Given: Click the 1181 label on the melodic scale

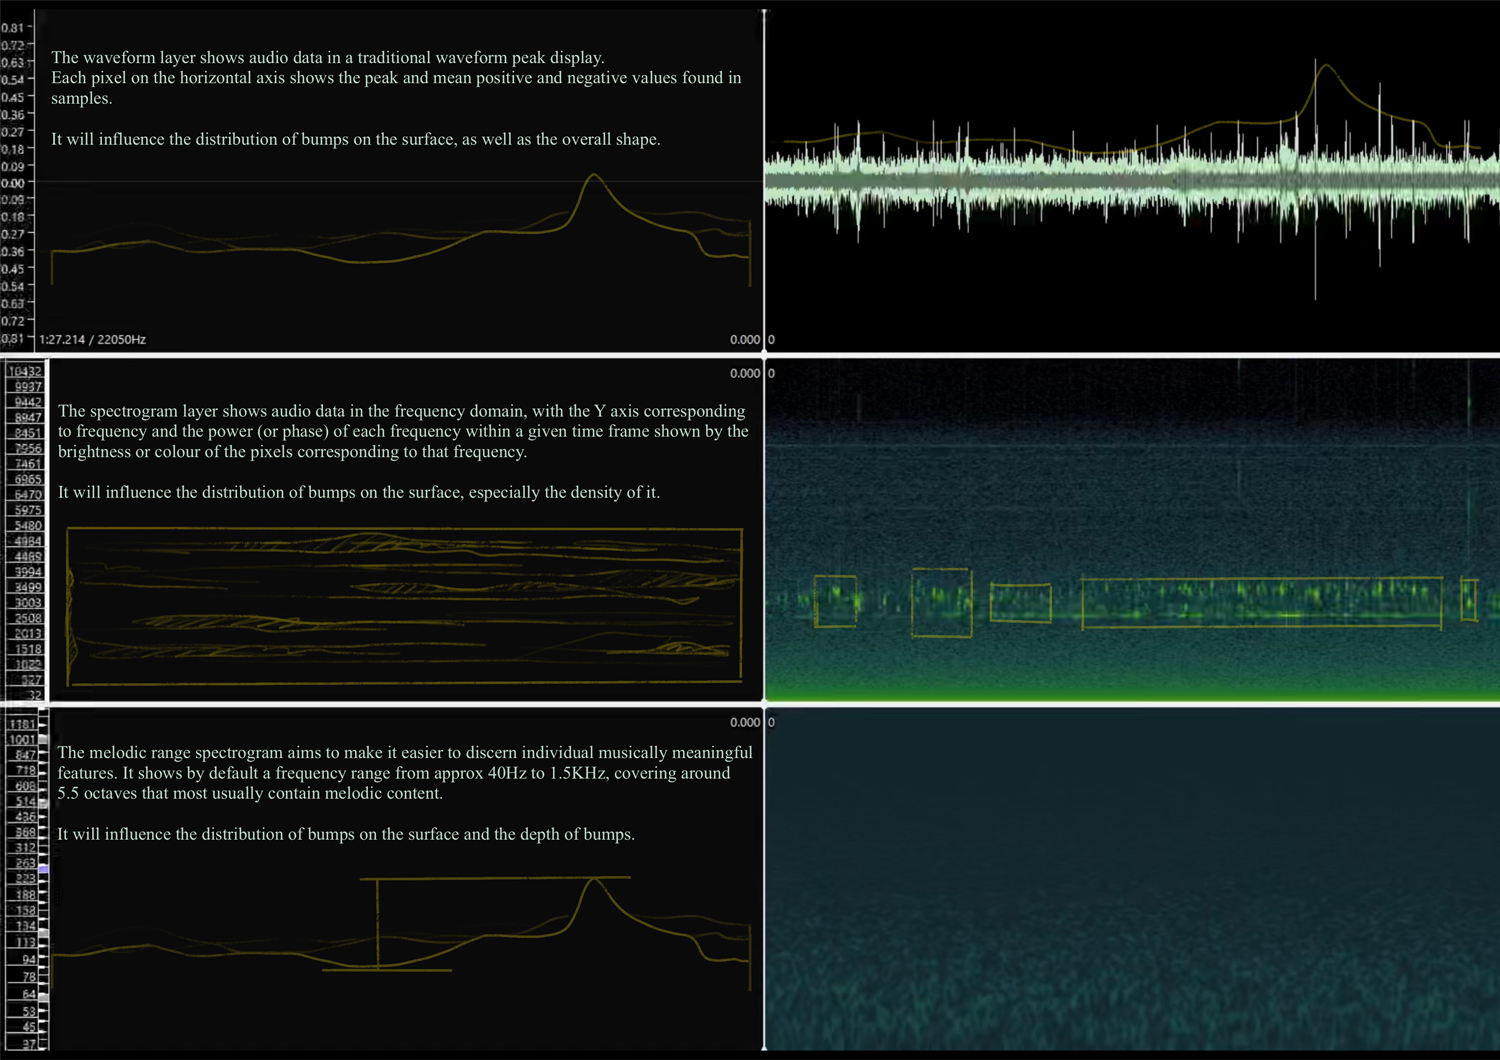Looking at the screenshot, I should (22, 724).
